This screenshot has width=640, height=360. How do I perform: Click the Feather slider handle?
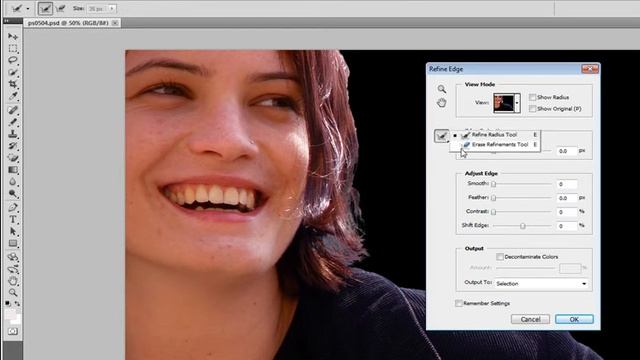(493, 198)
